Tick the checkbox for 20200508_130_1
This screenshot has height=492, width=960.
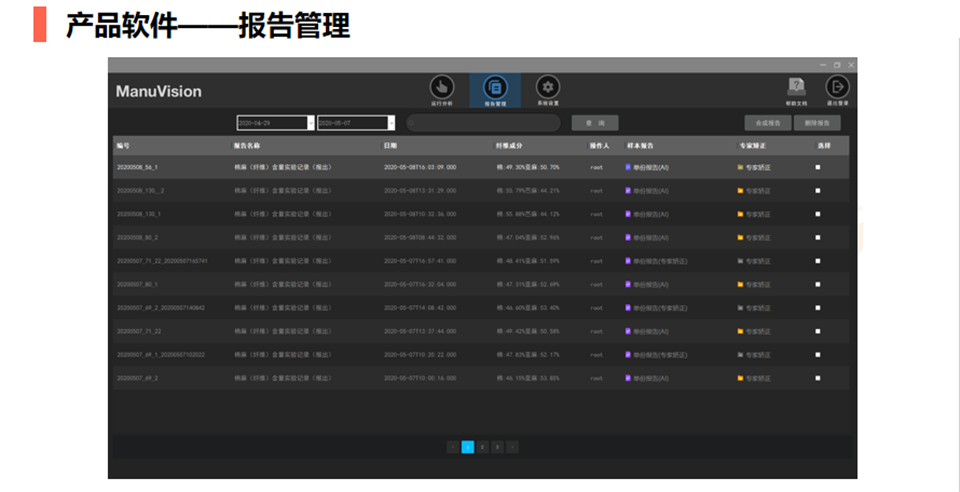(817, 214)
